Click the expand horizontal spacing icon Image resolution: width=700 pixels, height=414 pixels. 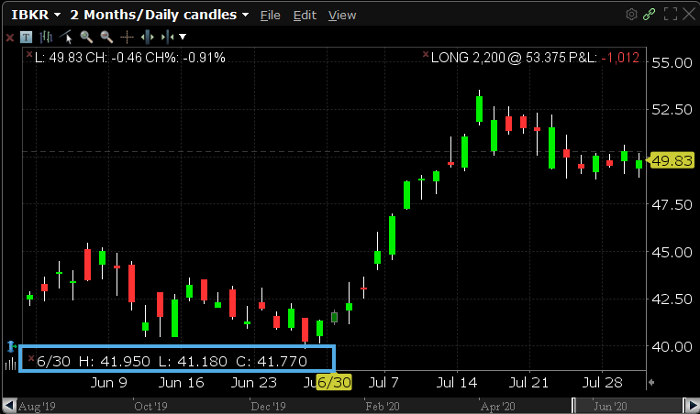(149, 37)
